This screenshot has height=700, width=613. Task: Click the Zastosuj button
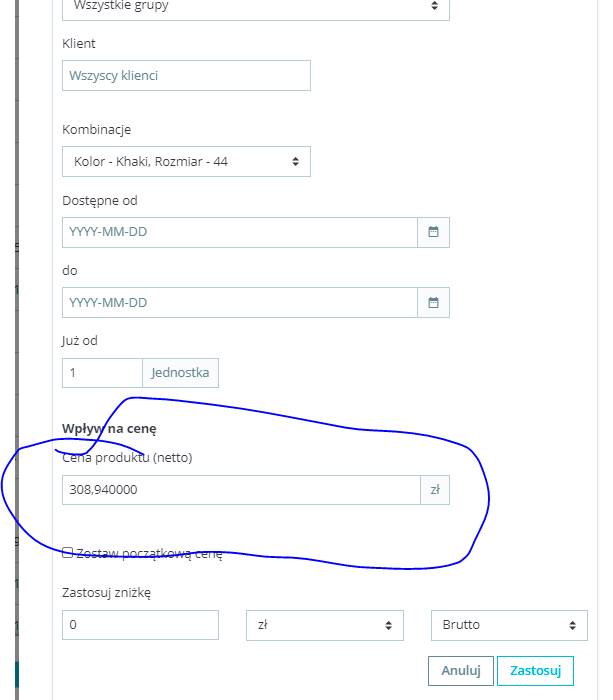(x=535, y=671)
